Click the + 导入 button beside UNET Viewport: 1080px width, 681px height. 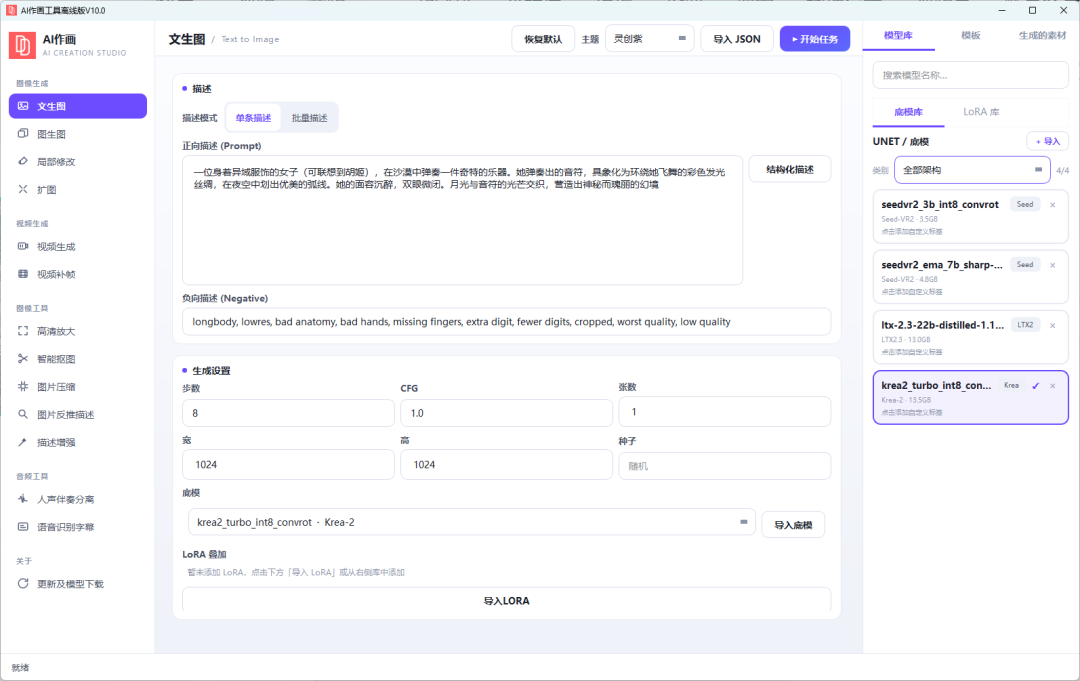tap(1047, 141)
